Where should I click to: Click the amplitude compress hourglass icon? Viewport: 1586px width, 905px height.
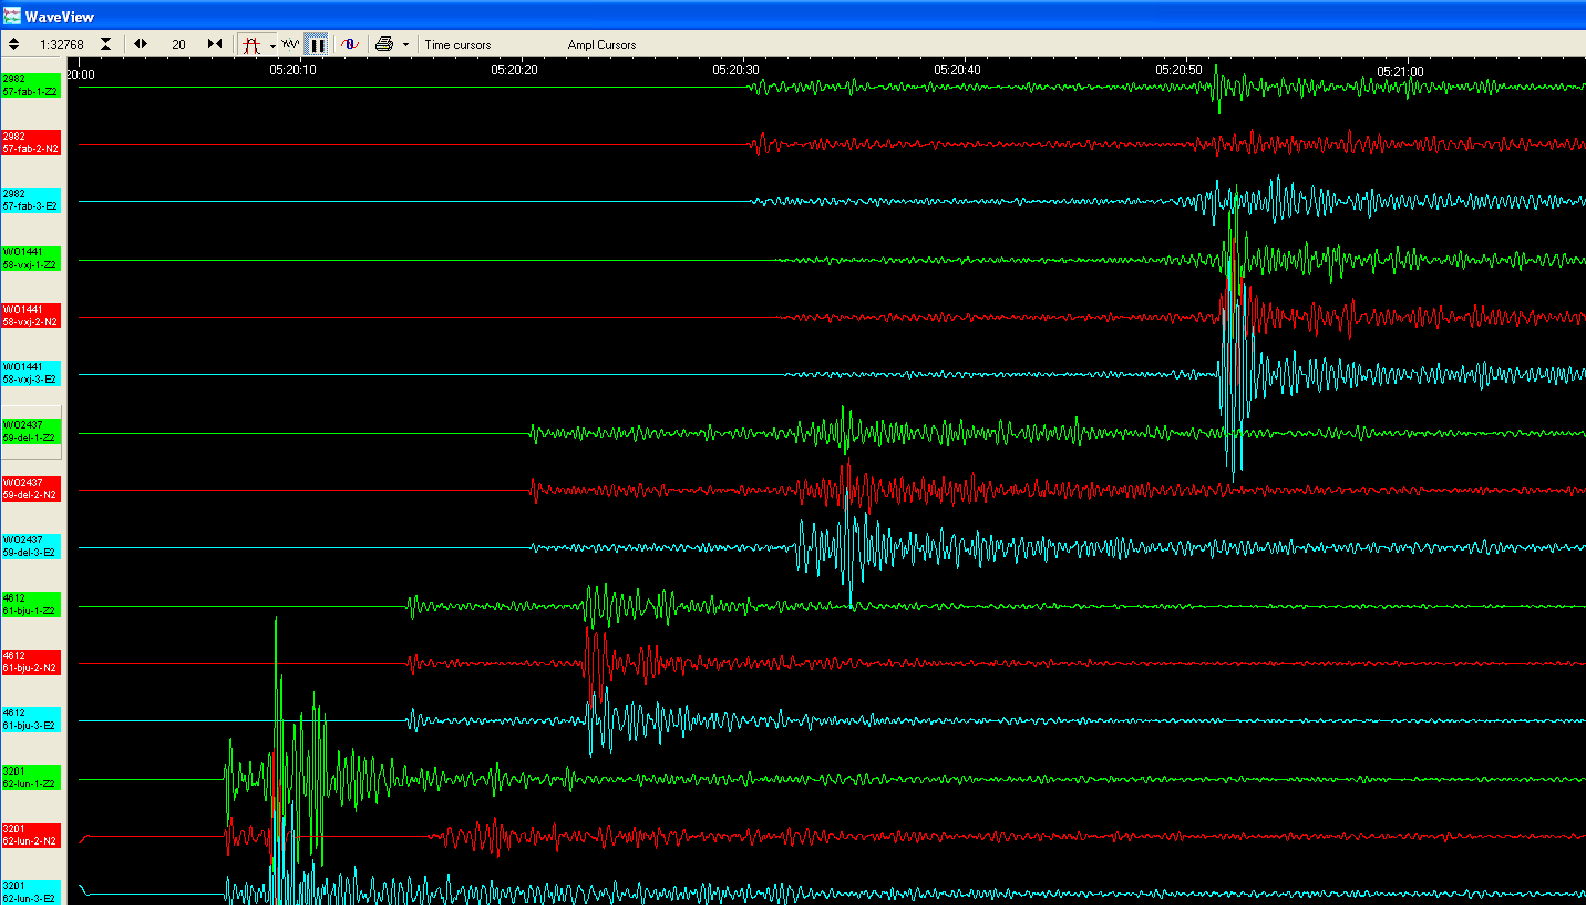click(x=106, y=44)
